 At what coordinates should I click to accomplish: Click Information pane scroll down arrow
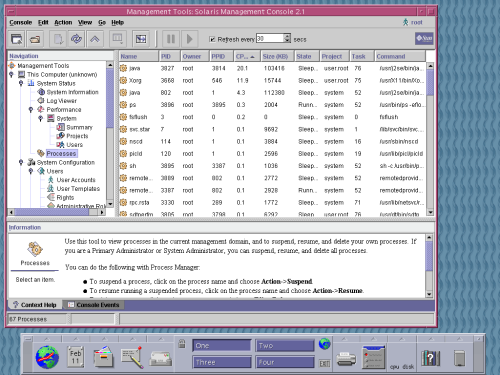[x=429, y=294]
